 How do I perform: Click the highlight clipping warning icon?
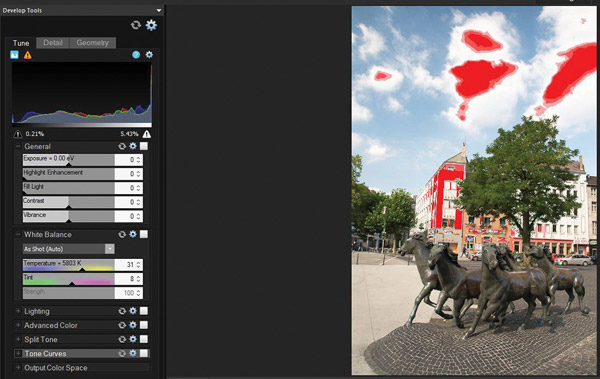click(x=147, y=134)
